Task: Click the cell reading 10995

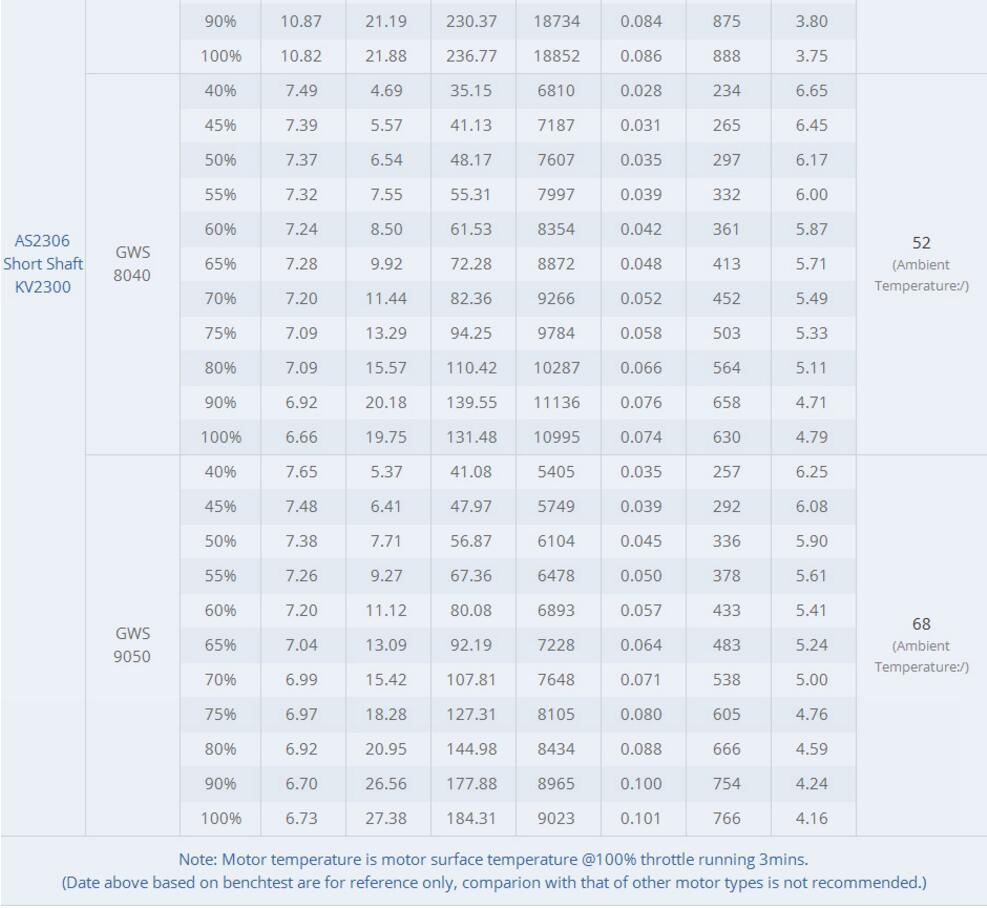Action: [556, 437]
